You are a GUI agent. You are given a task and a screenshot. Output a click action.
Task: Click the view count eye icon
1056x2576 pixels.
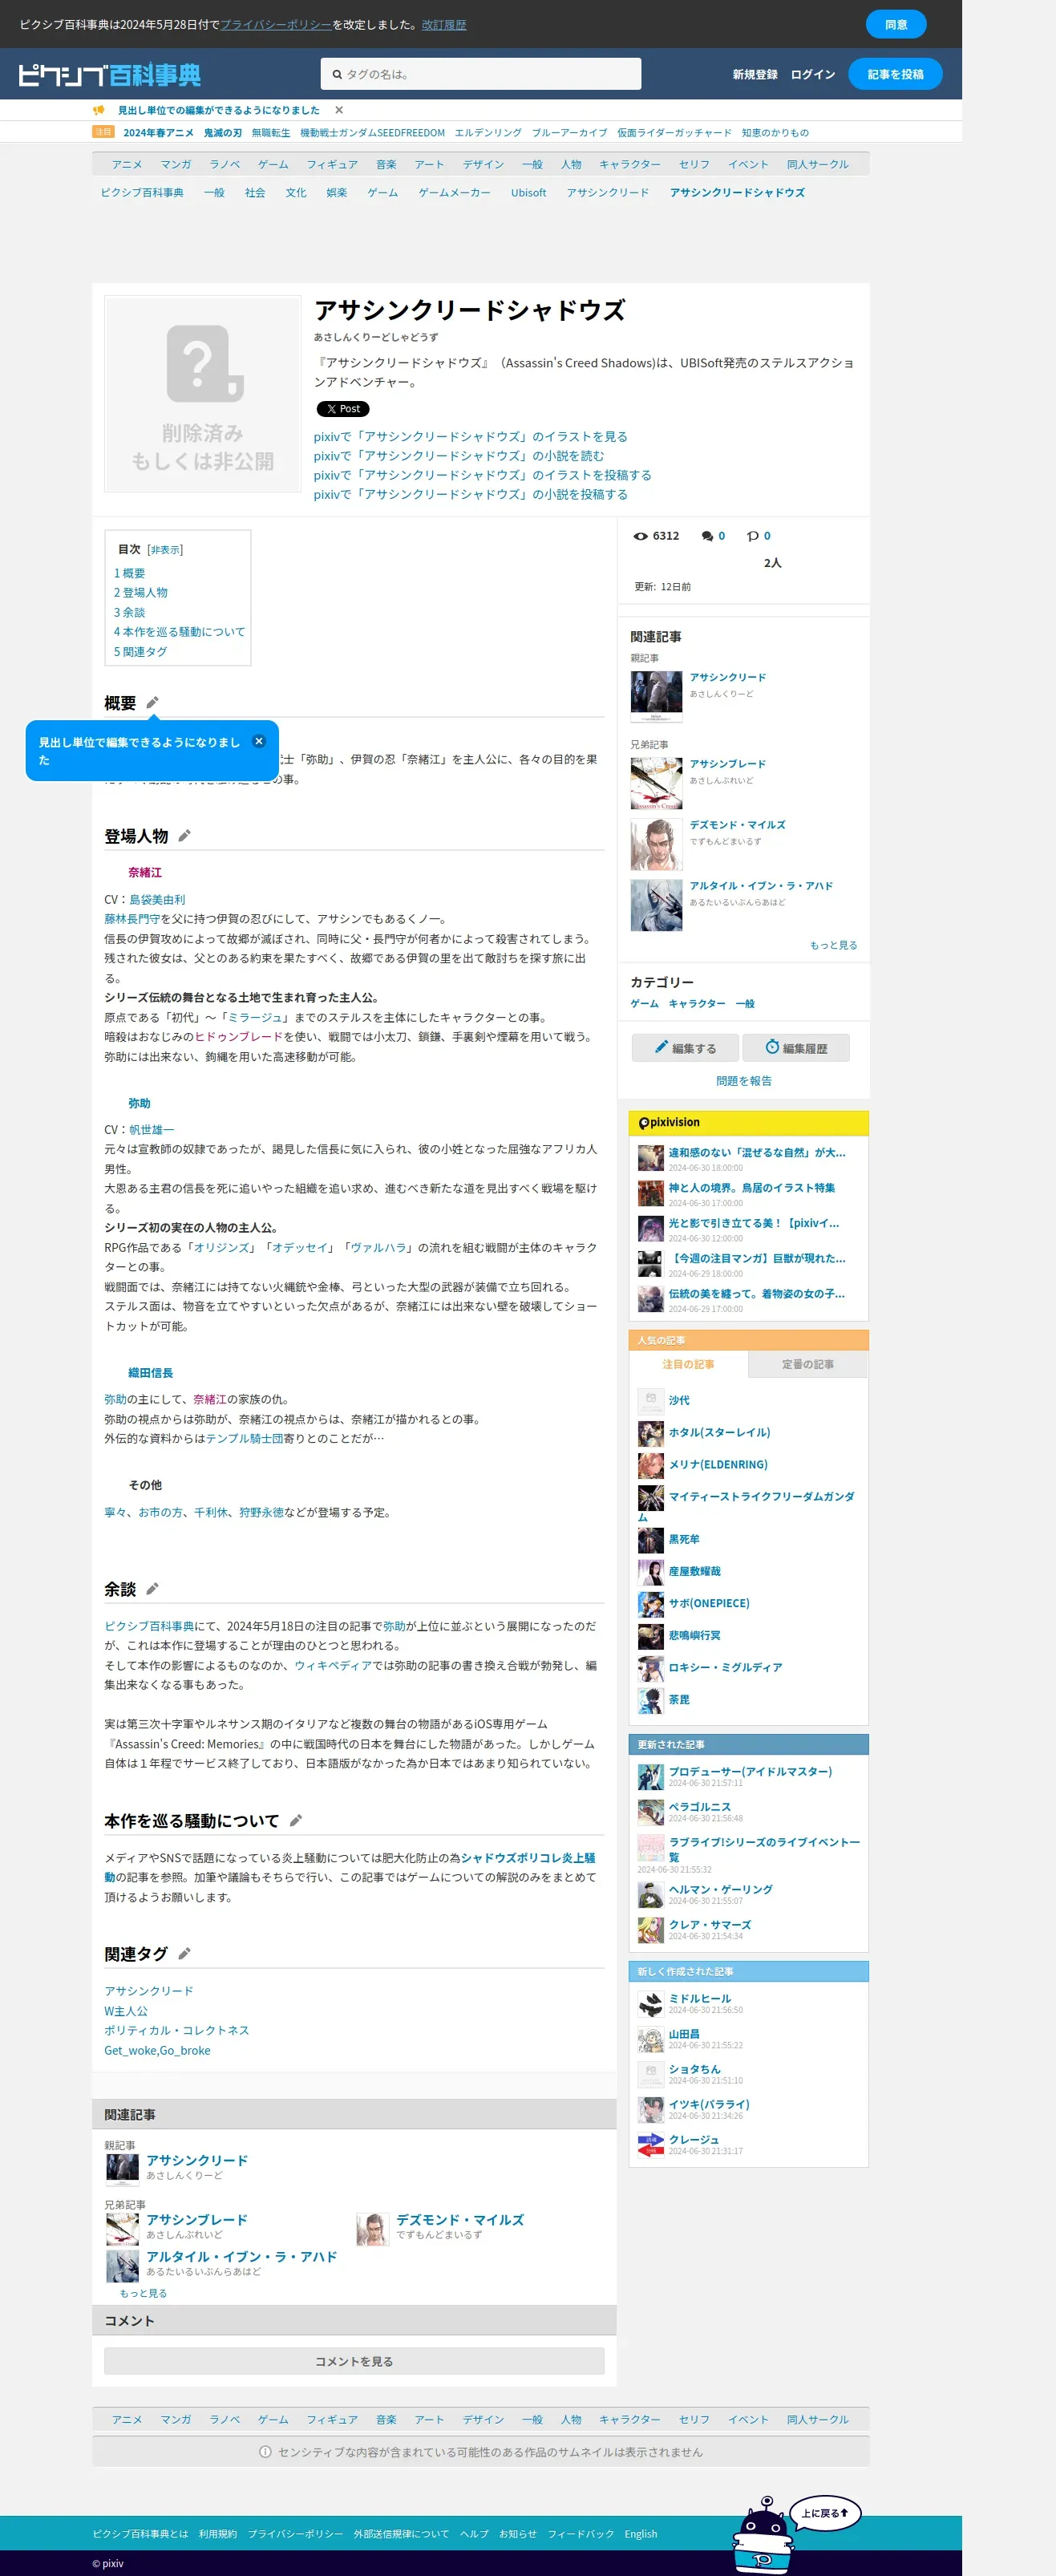[640, 536]
